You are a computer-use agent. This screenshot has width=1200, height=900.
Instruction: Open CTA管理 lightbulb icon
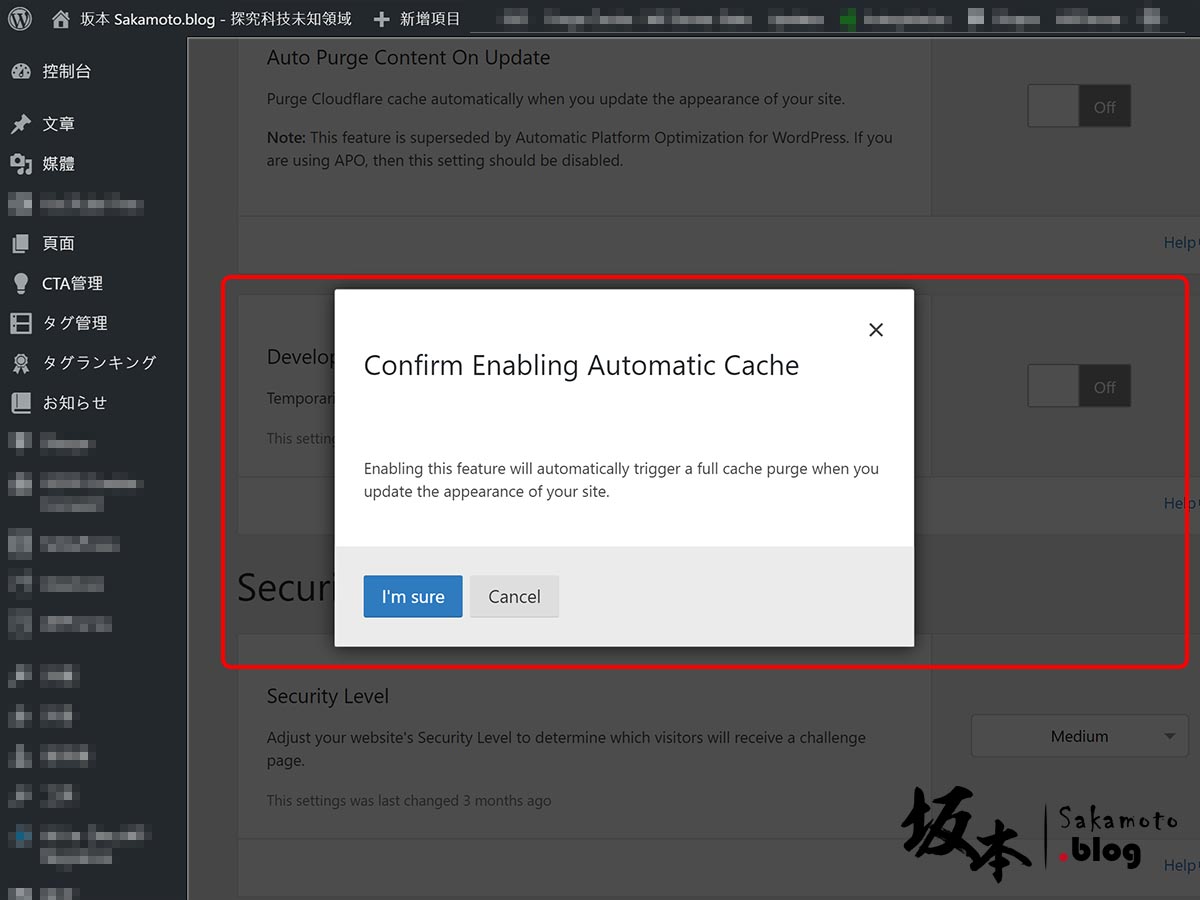pyautogui.click(x=20, y=284)
